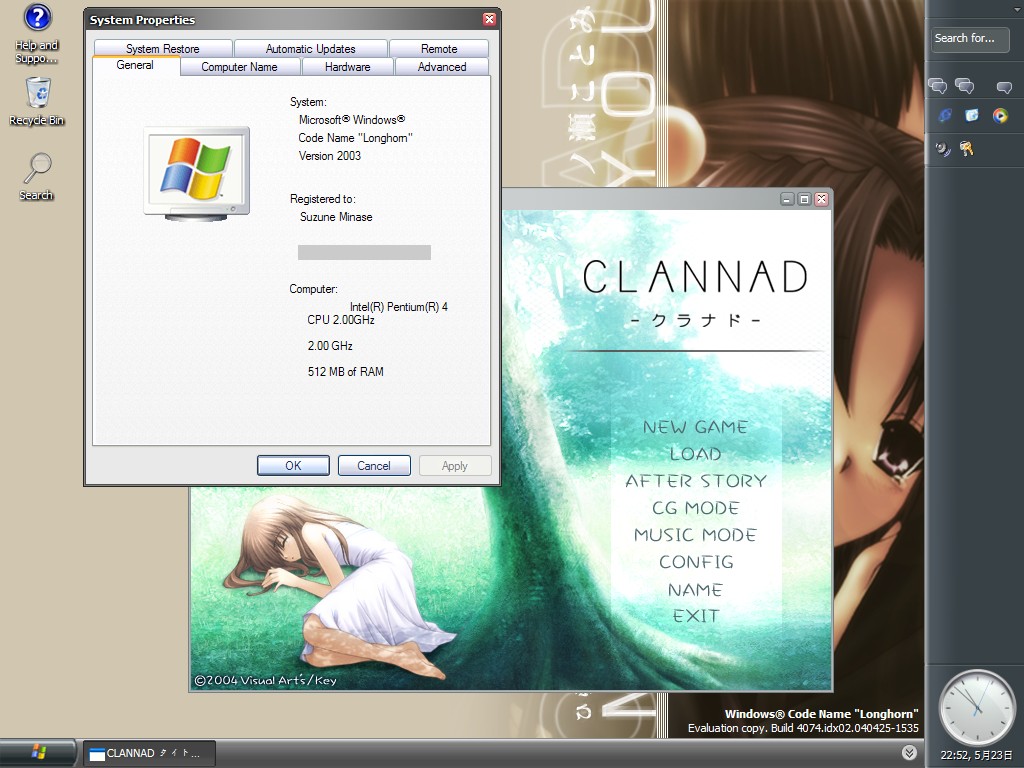Click the speaker icon in the sidebar
This screenshot has height=768, width=1024.
[x=941, y=148]
